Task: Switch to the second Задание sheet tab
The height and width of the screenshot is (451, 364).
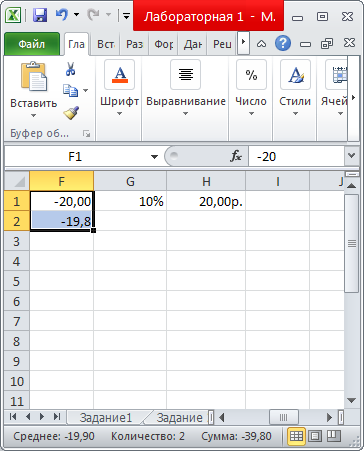Action: pos(179,417)
